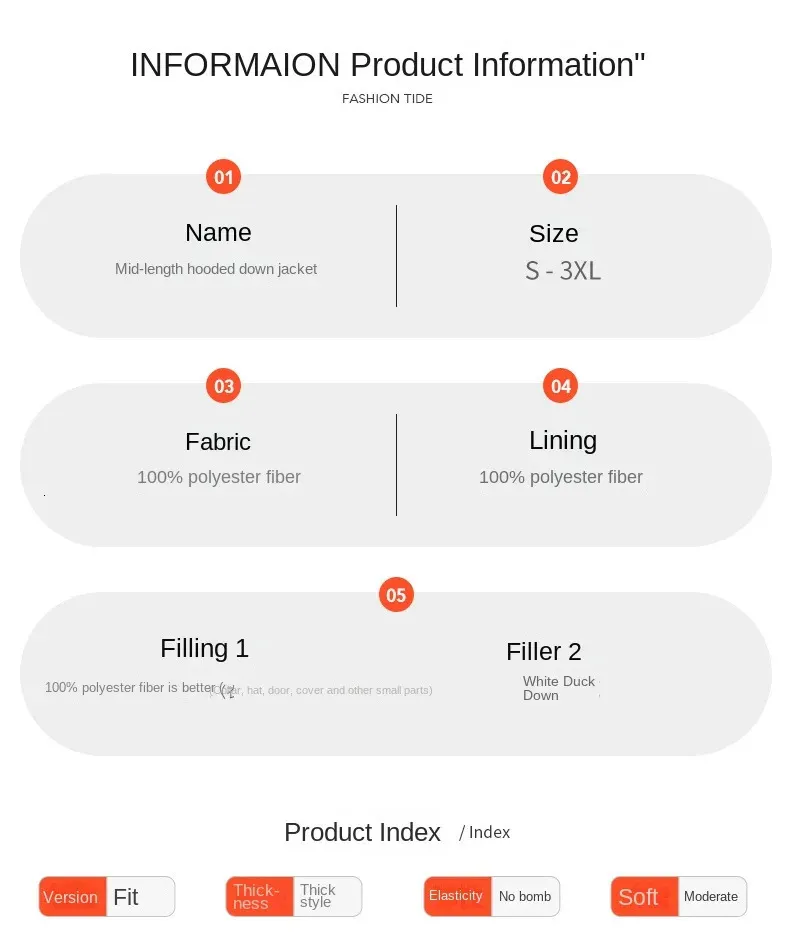Click the orange Thickness label

(259, 897)
